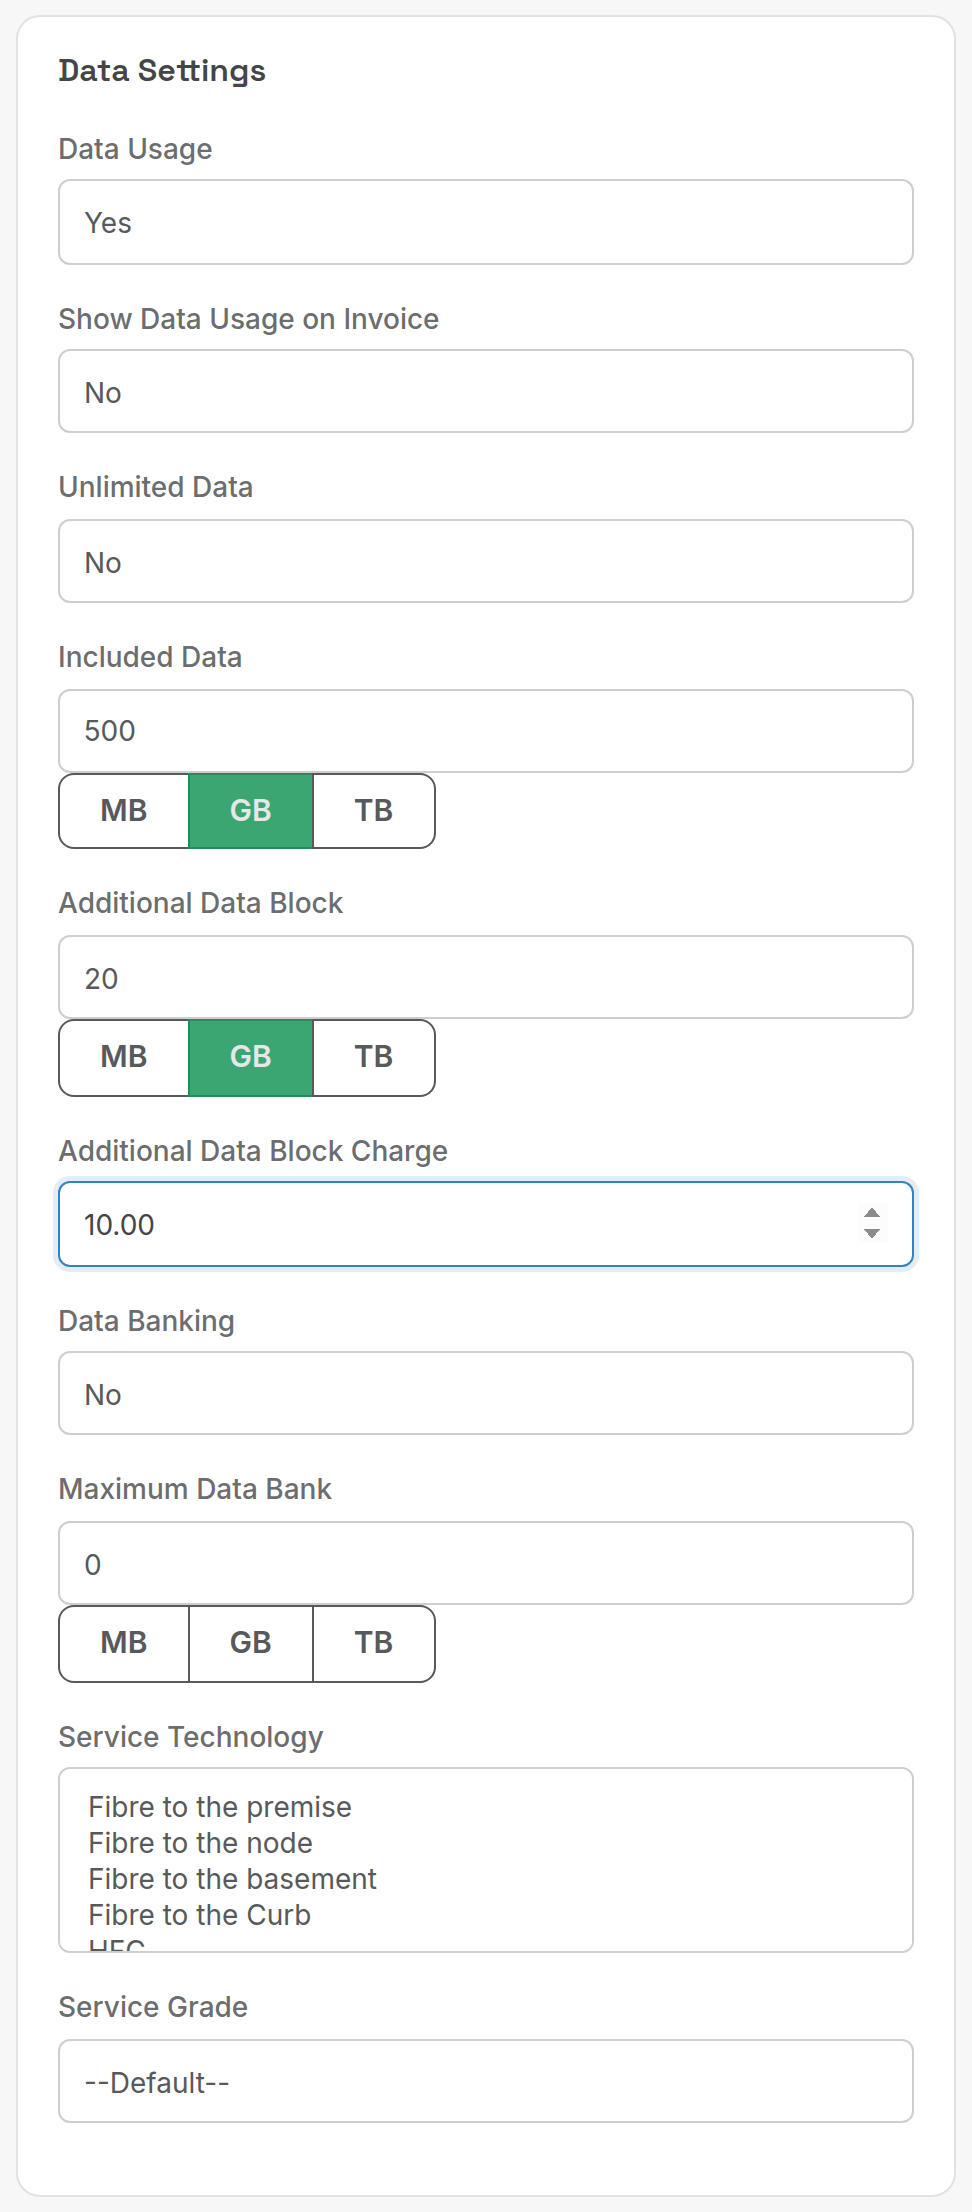Click the Included Data field showing 500

[486, 731]
